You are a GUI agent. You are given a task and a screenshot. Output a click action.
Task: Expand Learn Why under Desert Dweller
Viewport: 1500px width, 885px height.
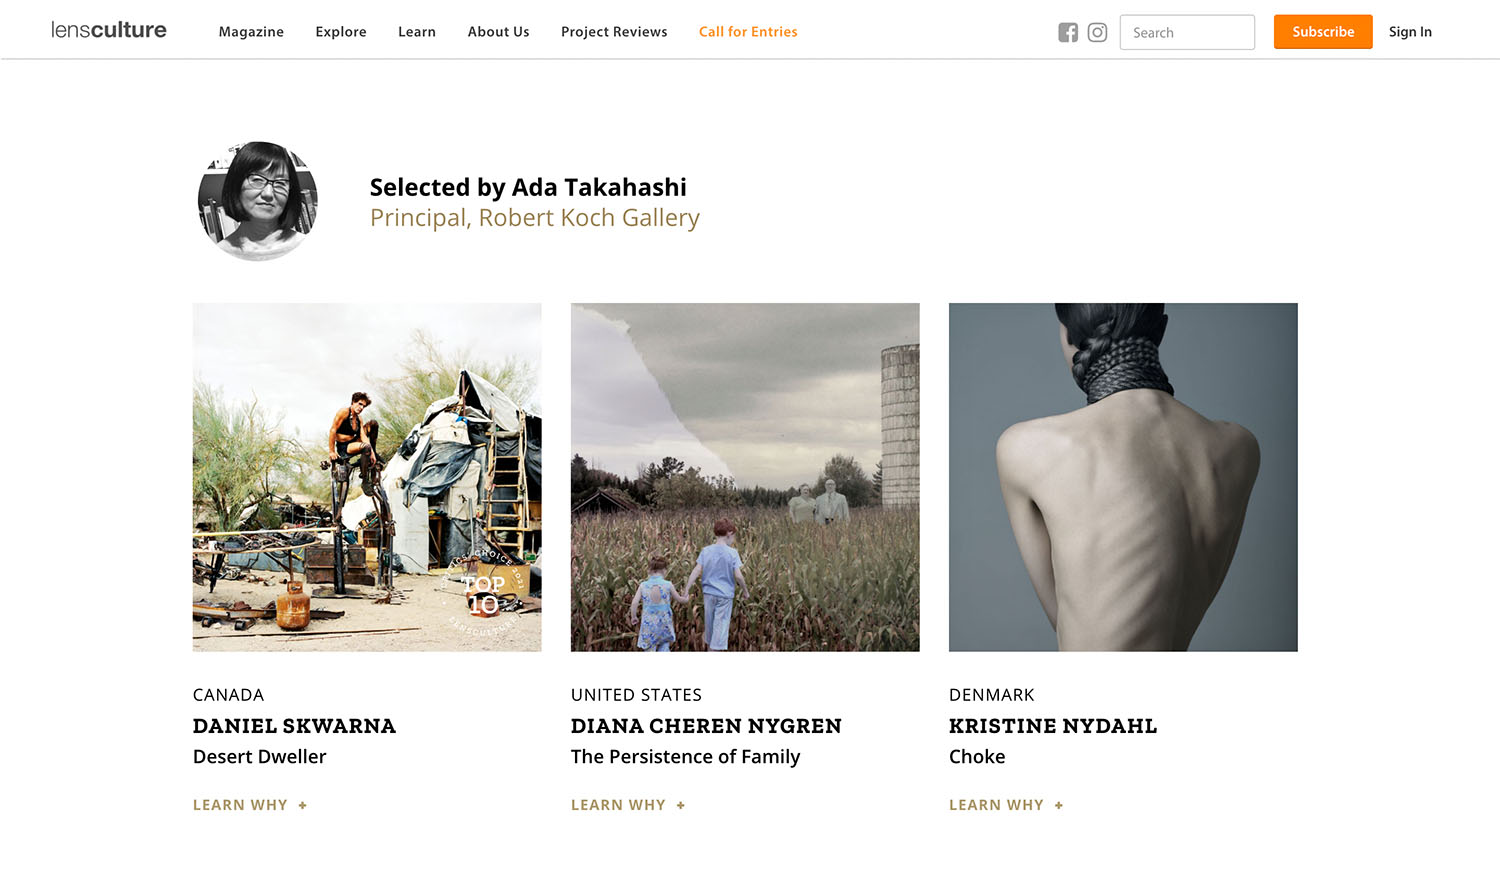pos(250,805)
